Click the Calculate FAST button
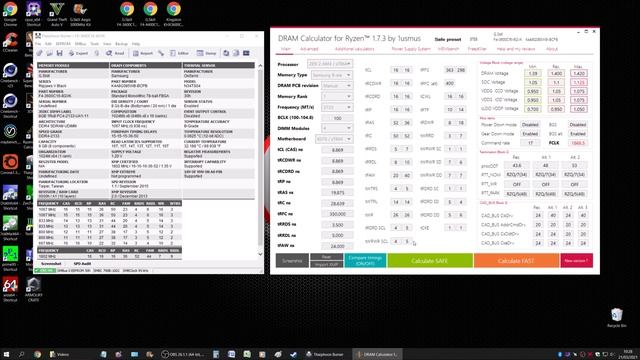 tap(516, 260)
